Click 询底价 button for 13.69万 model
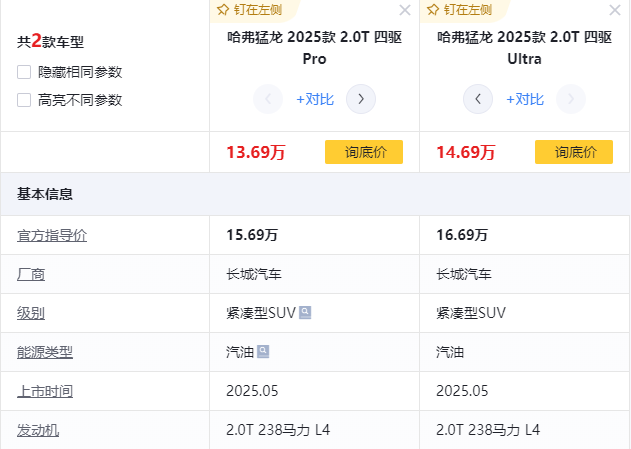The image size is (631, 449). pyautogui.click(x=364, y=152)
